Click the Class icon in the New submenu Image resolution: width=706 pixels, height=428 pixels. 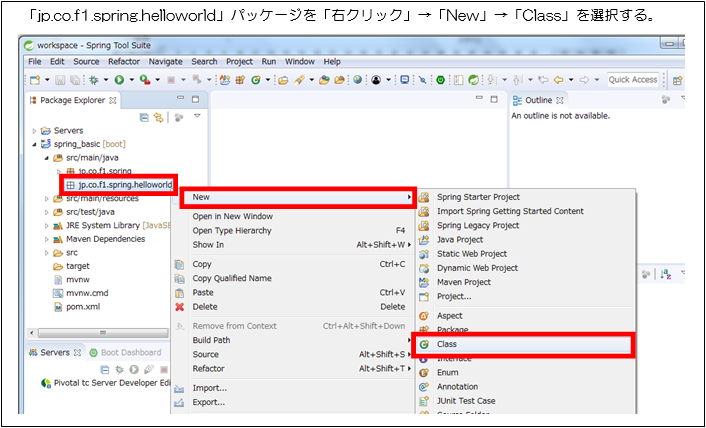tap(424, 344)
